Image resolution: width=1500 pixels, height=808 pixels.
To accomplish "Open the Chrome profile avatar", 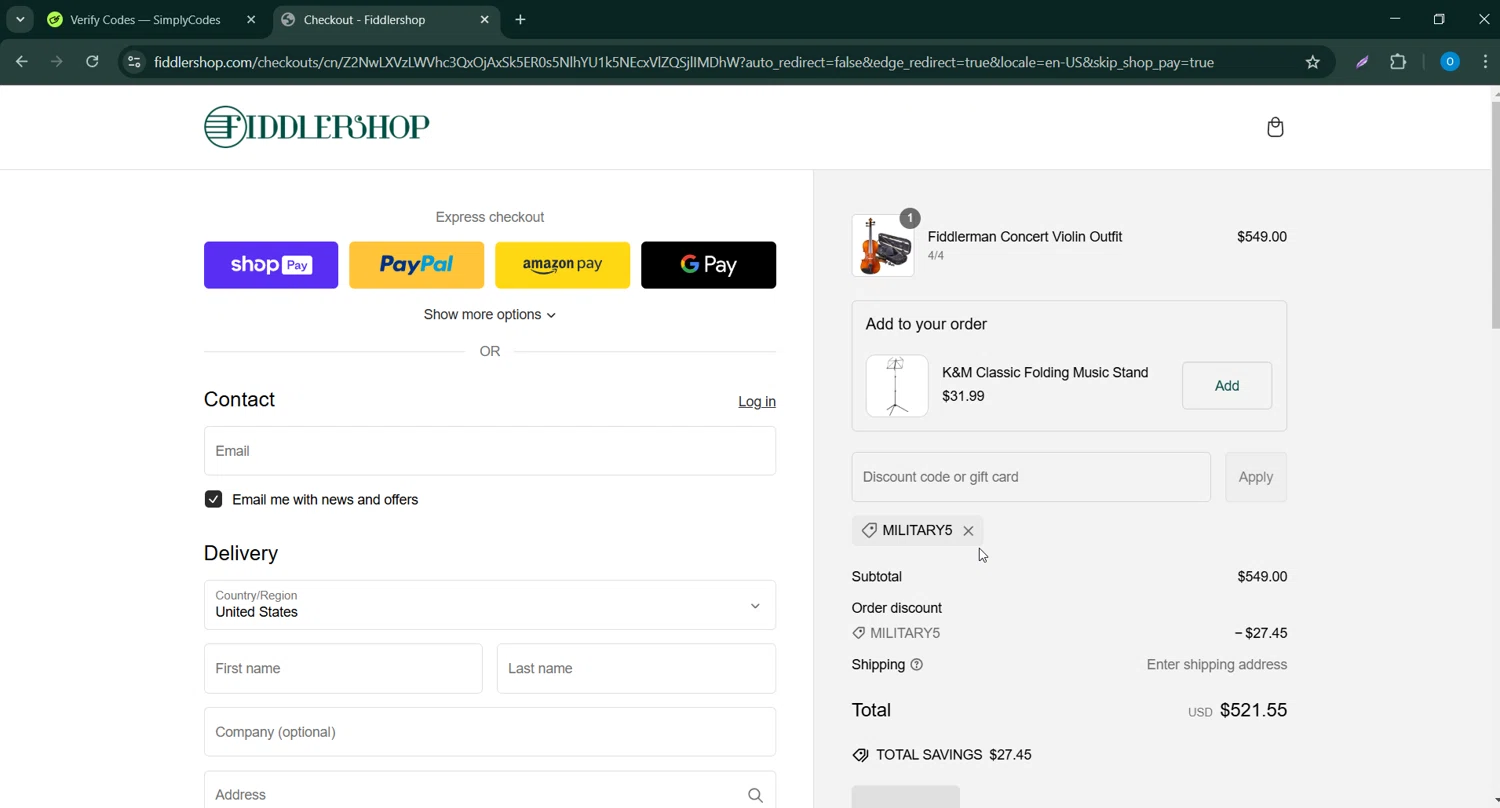I will point(1449,62).
